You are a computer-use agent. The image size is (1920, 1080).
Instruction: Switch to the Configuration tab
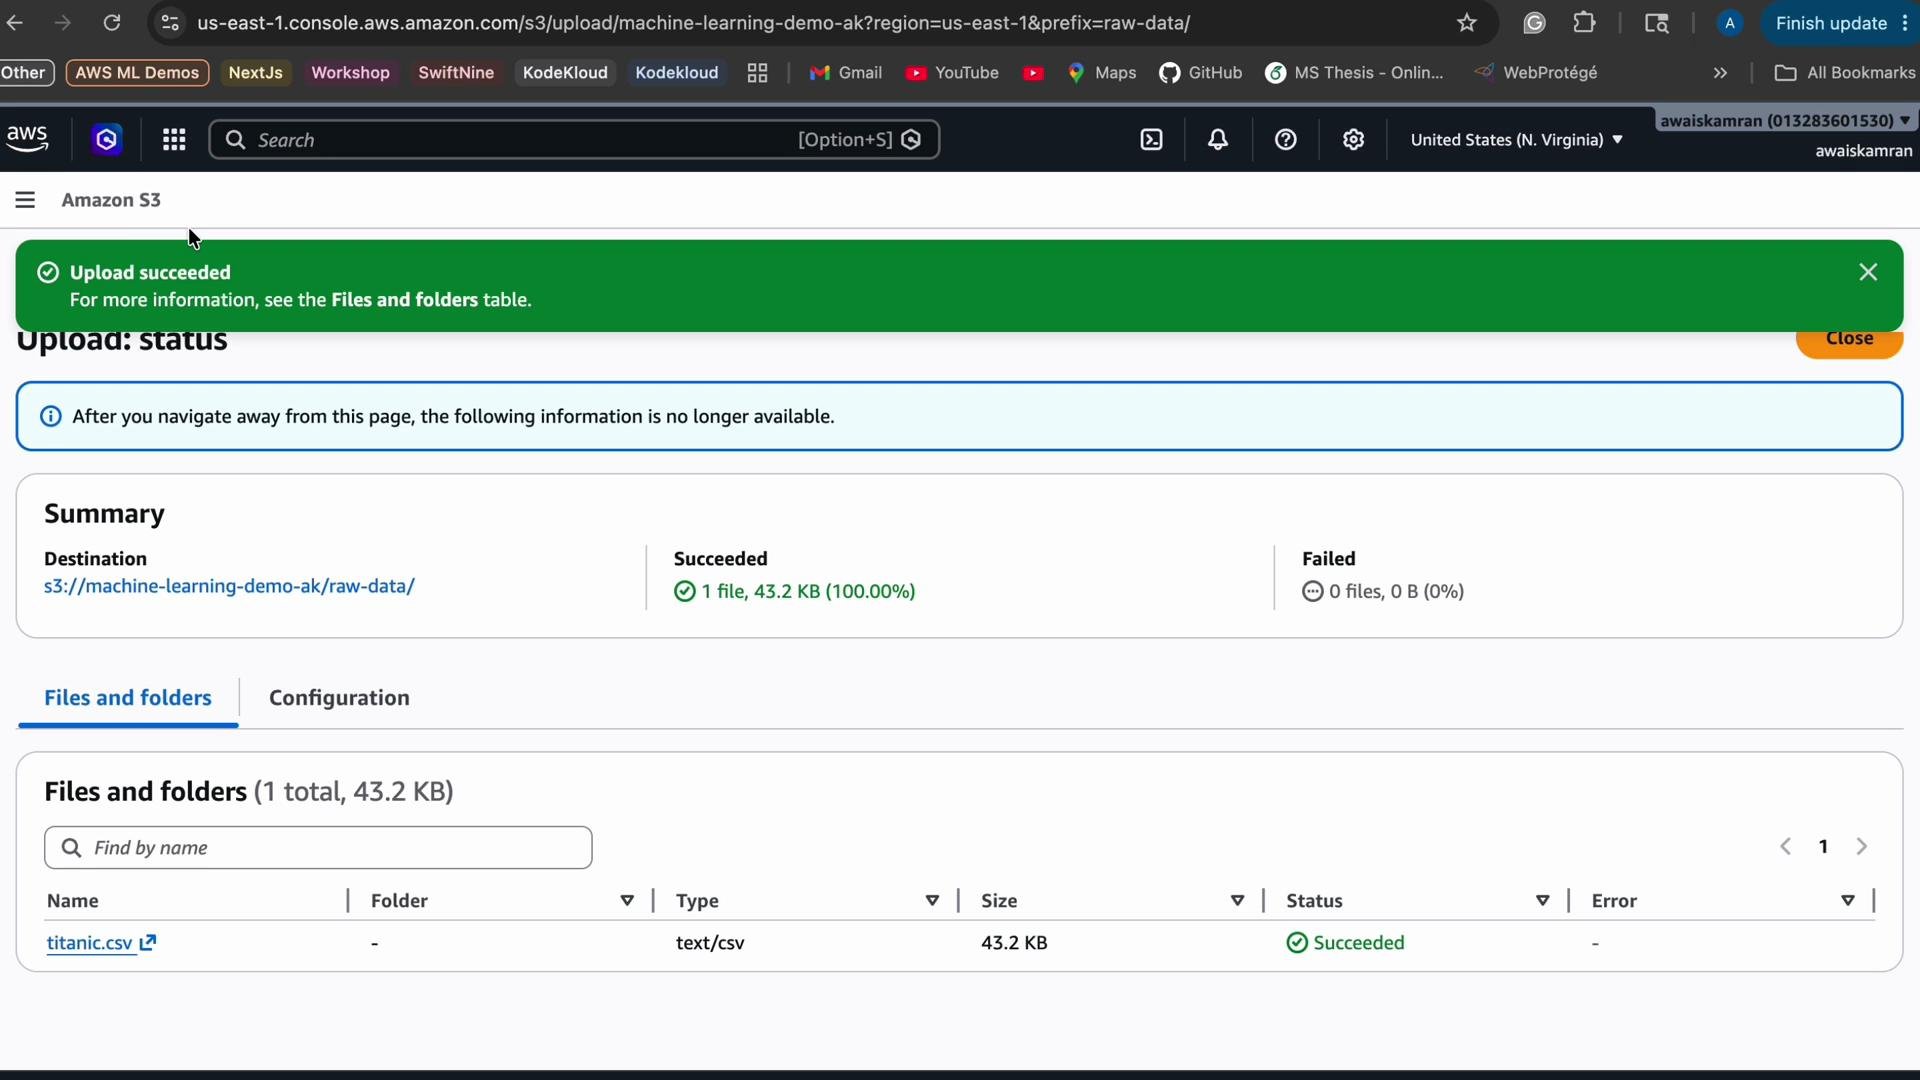[x=339, y=698]
